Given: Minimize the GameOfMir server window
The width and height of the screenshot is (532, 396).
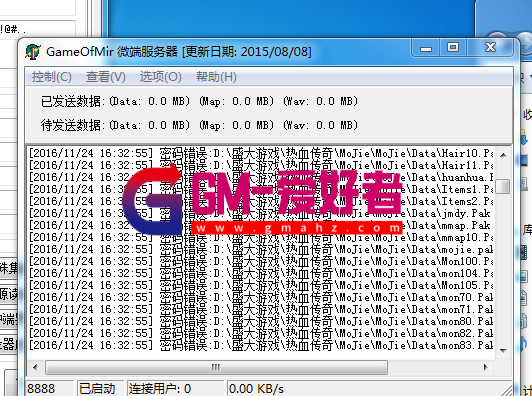Looking at the screenshot, I should [425, 48].
